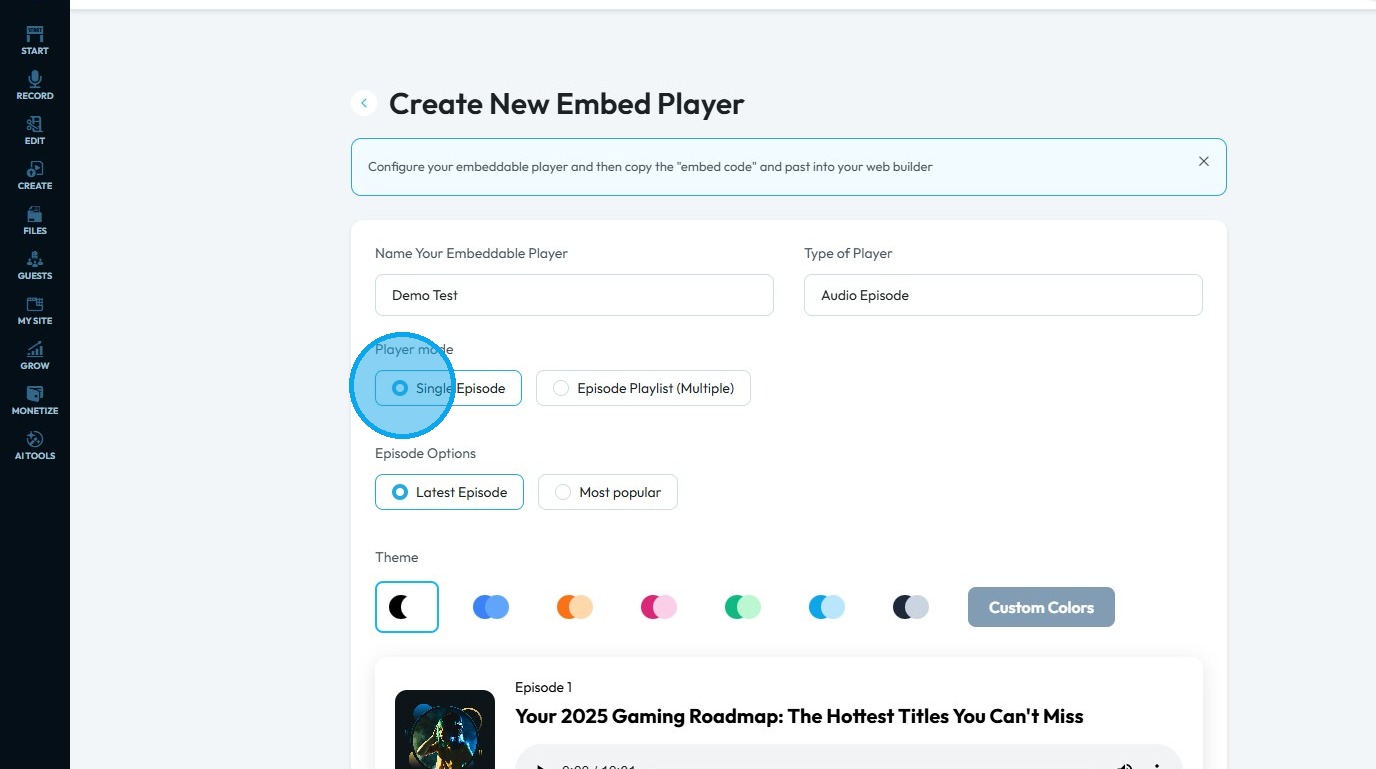
Task: Open the Type of Player dropdown
Action: [1003, 295]
